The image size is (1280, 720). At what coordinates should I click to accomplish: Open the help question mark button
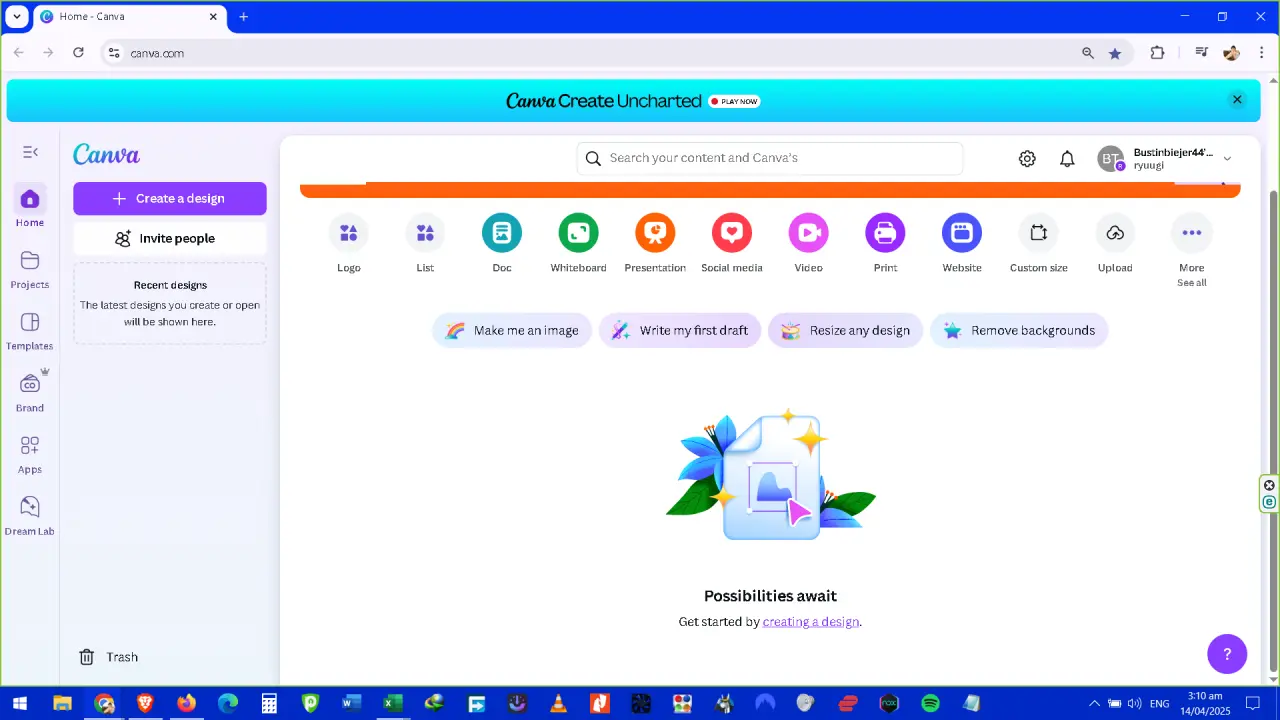1227,654
